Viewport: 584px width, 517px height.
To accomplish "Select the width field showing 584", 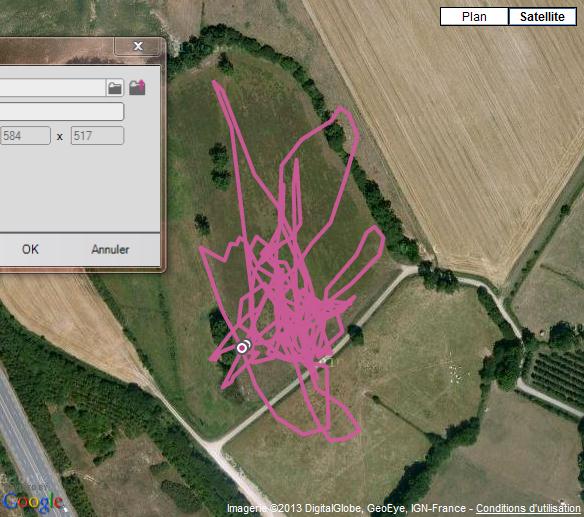I will (x=25, y=136).
